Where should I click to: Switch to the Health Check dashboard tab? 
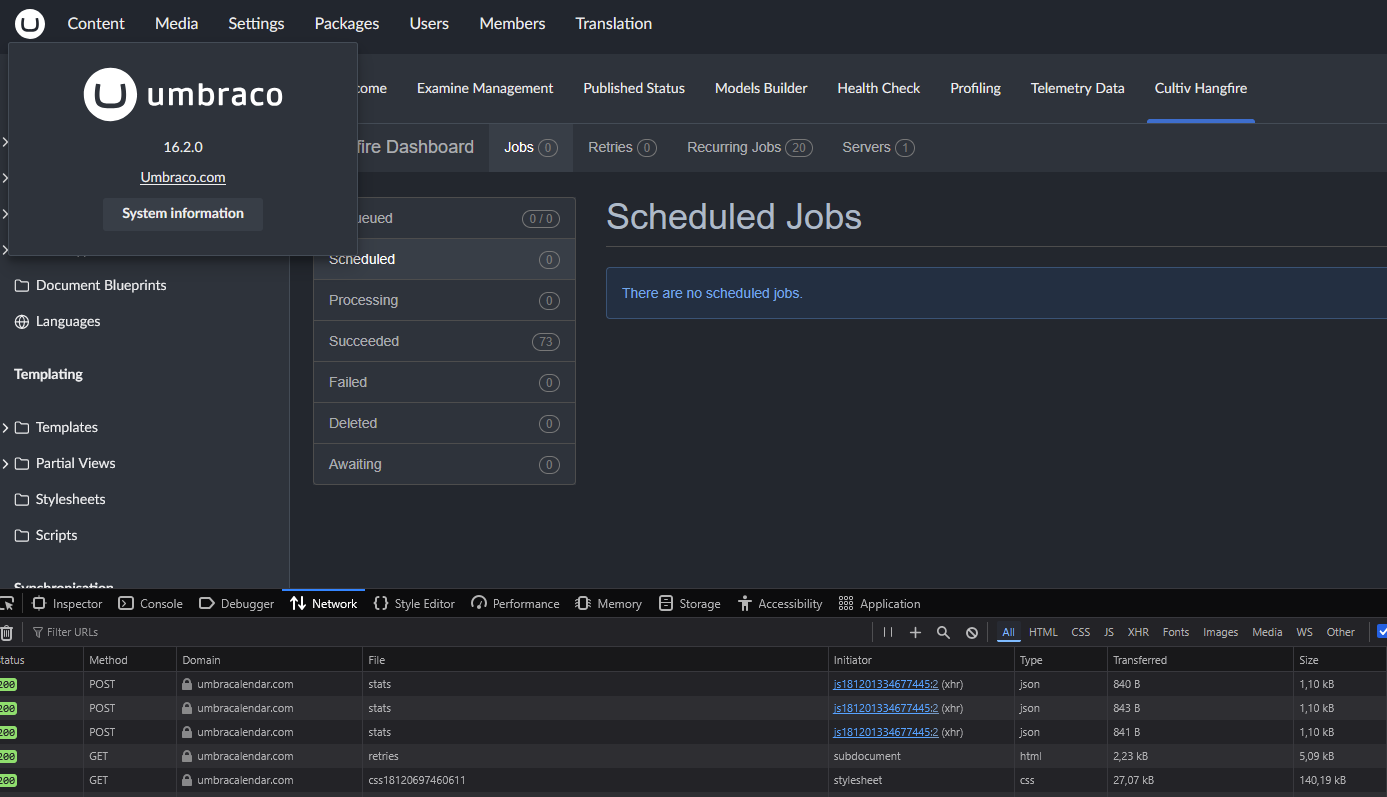coord(878,89)
